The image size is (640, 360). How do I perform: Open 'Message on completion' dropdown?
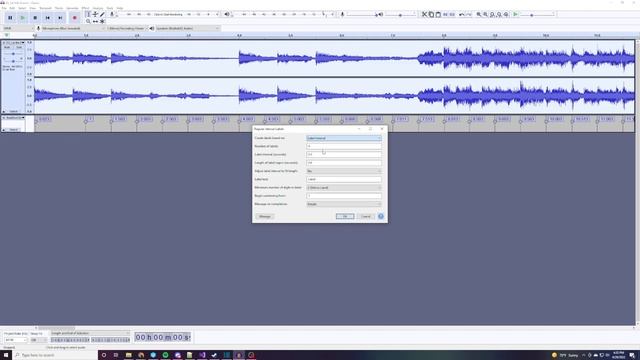point(344,204)
